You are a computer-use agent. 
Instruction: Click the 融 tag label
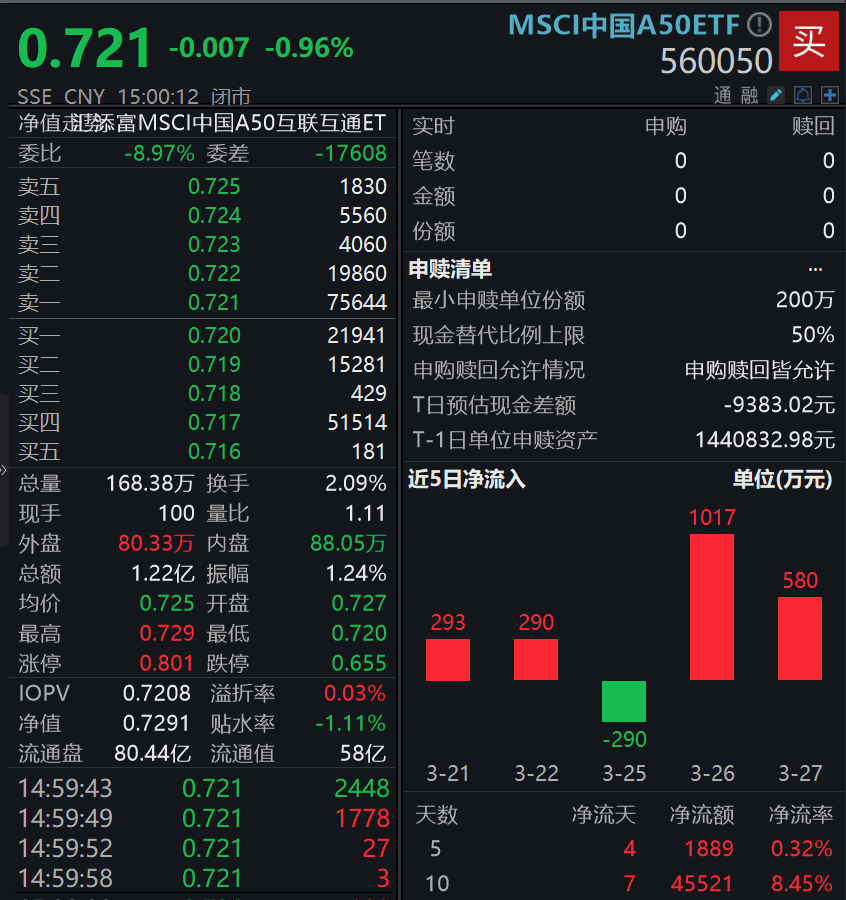click(749, 95)
